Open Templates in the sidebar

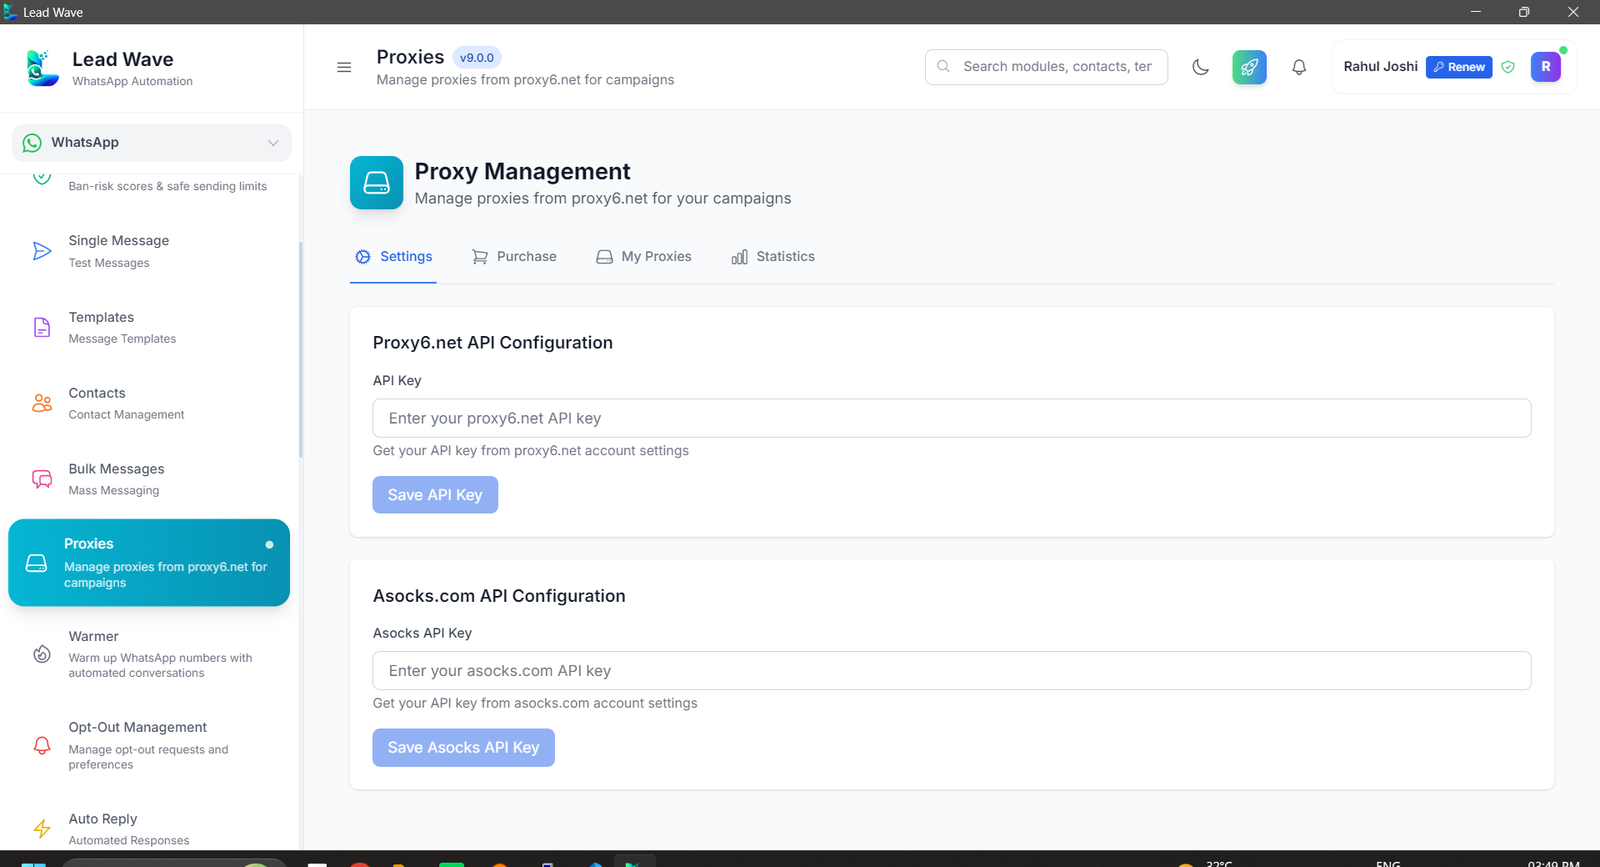tap(149, 327)
